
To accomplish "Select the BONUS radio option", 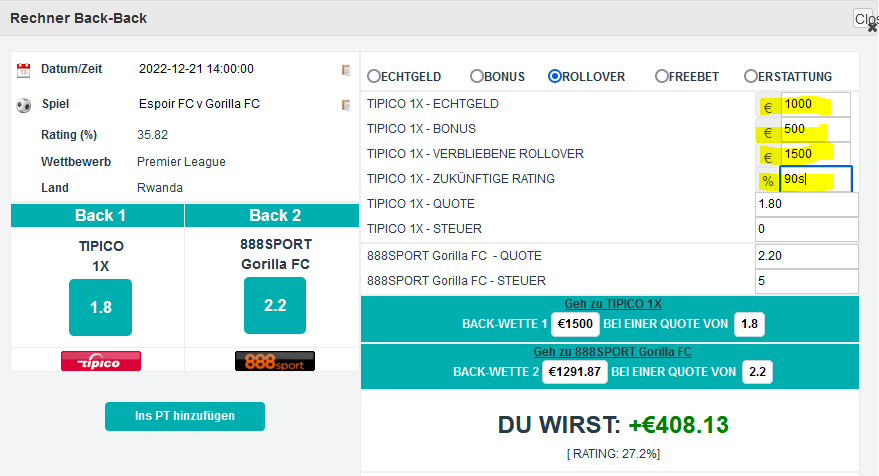I will coord(476,76).
